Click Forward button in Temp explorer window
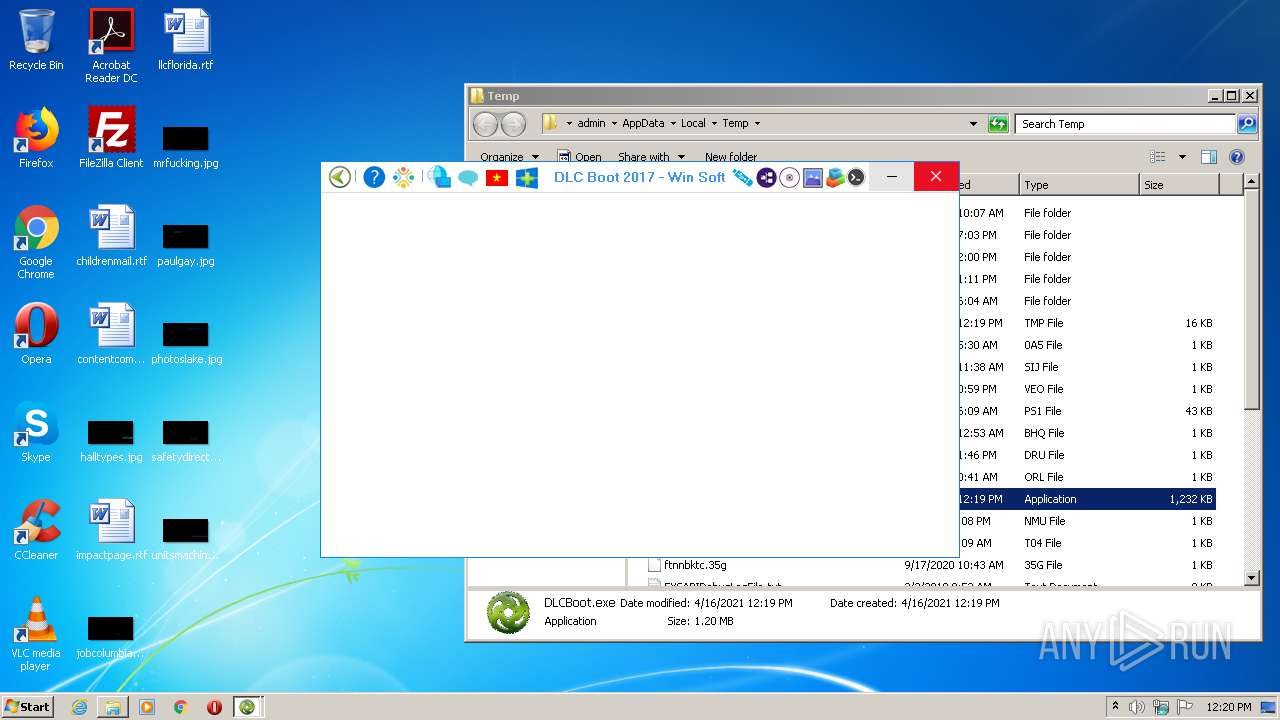The height and width of the screenshot is (720, 1280). (513, 124)
